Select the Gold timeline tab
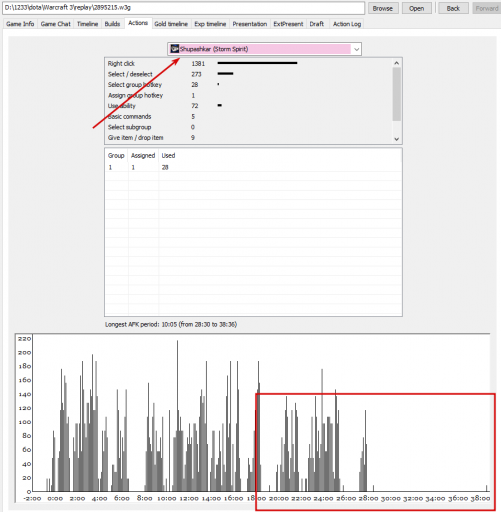 click(x=171, y=24)
